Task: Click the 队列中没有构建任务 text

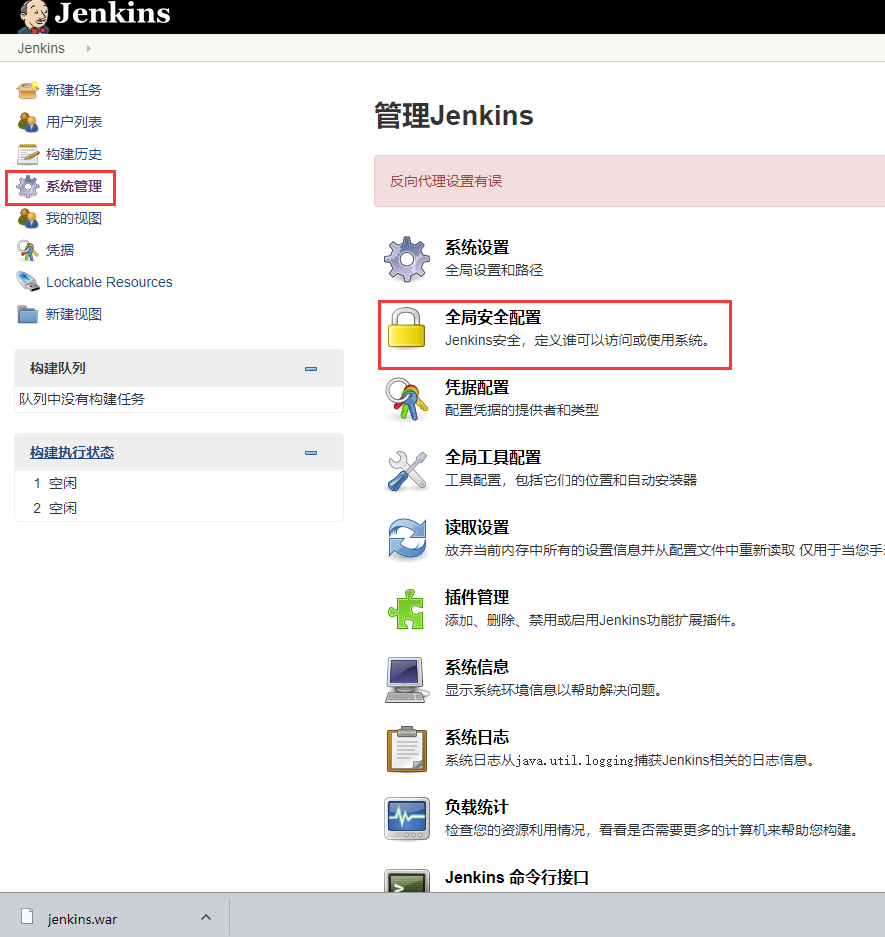Action: coord(82,399)
